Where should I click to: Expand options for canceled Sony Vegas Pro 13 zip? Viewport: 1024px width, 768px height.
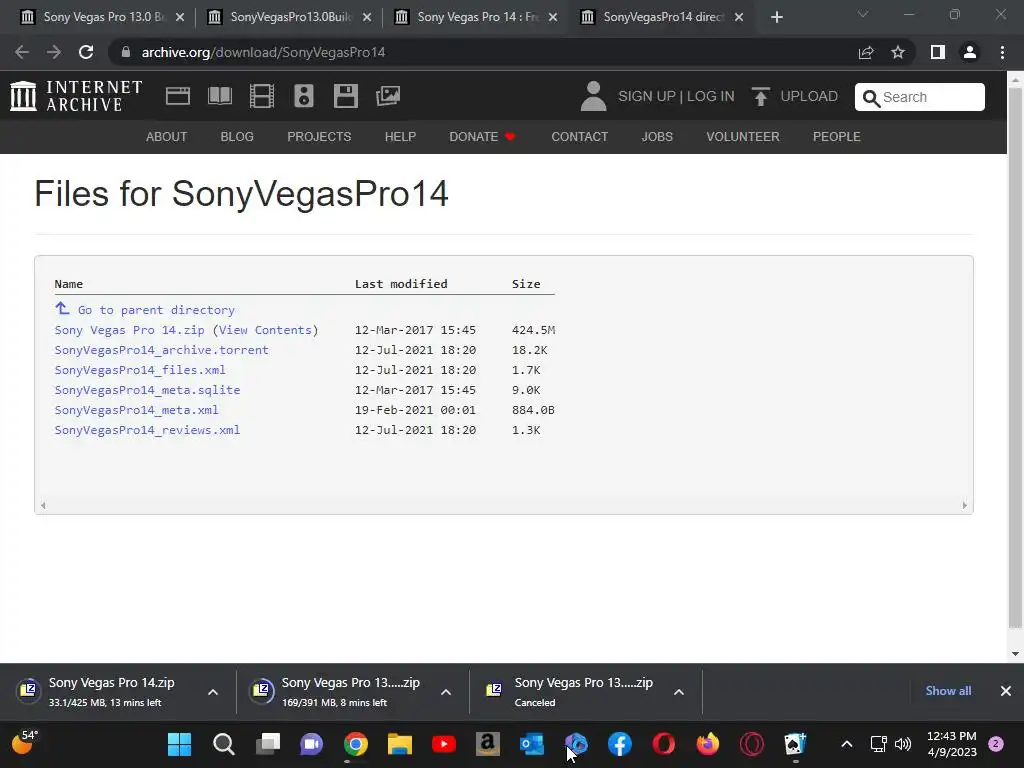tap(679, 692)
